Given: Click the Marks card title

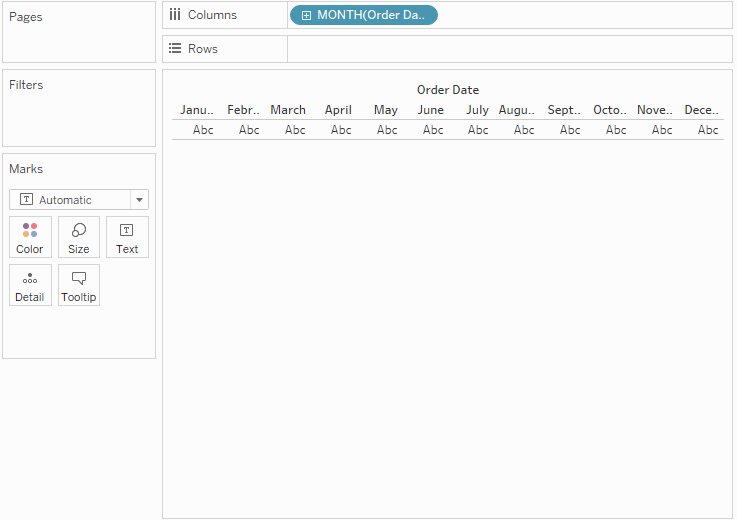Looking at the screenshot, I should click(x=26, y=169).
